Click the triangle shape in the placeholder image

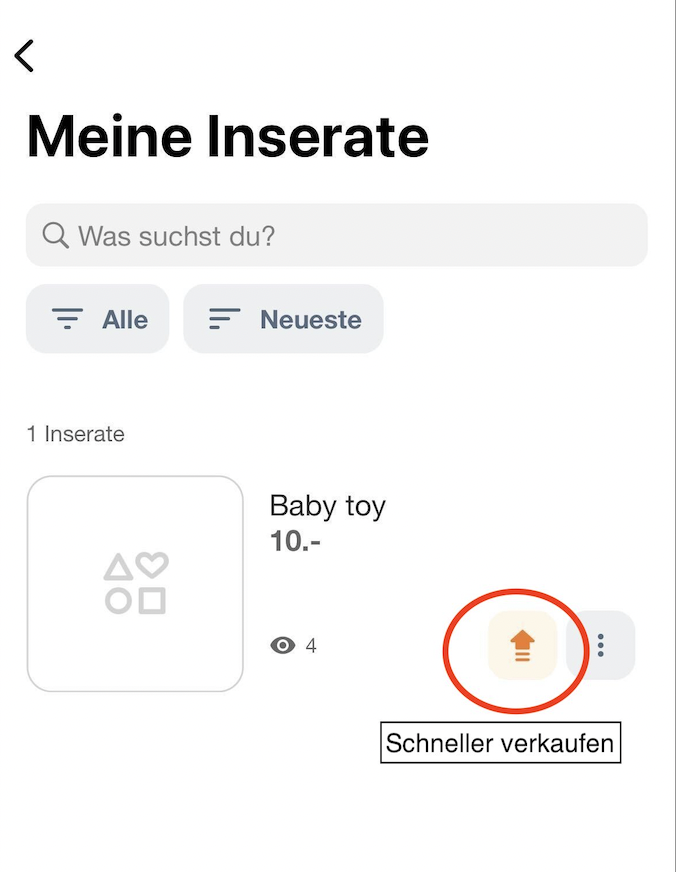click(118, 567)
